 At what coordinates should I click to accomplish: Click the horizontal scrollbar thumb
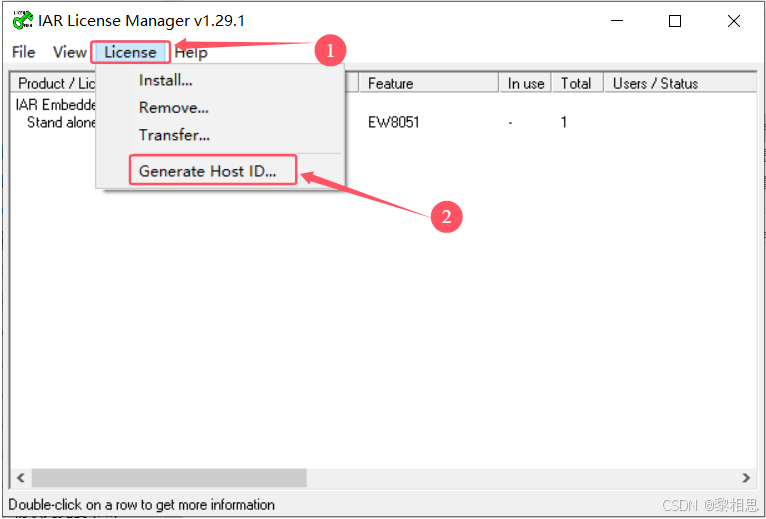169,477
